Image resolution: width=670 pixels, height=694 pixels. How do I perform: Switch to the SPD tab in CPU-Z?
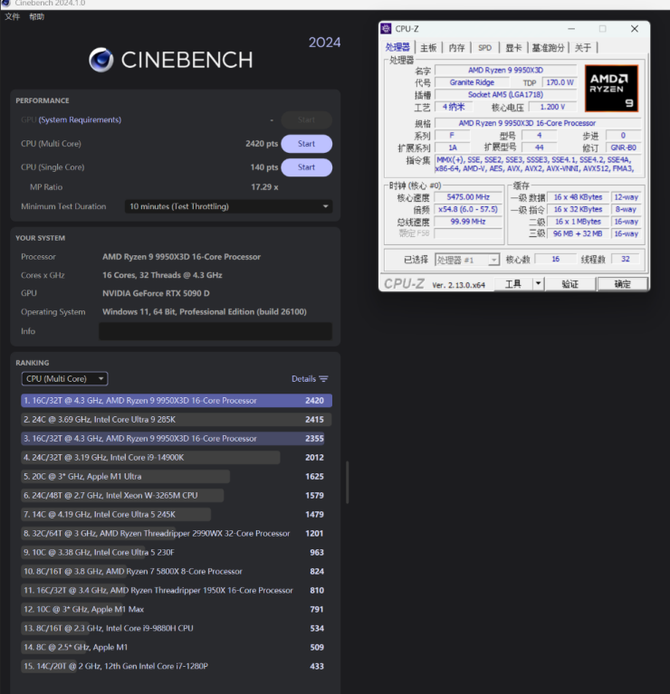pos(485,48)
